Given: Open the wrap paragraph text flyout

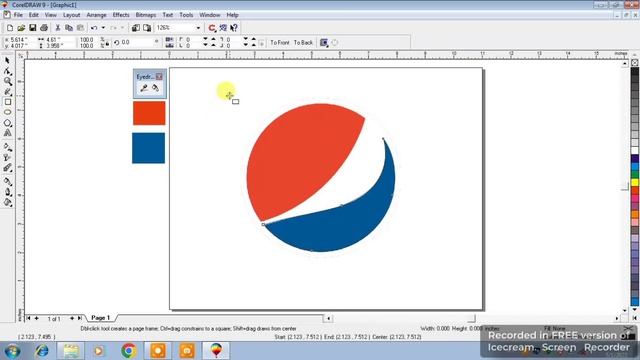Looking at the screenshot, I should [324, 42].
